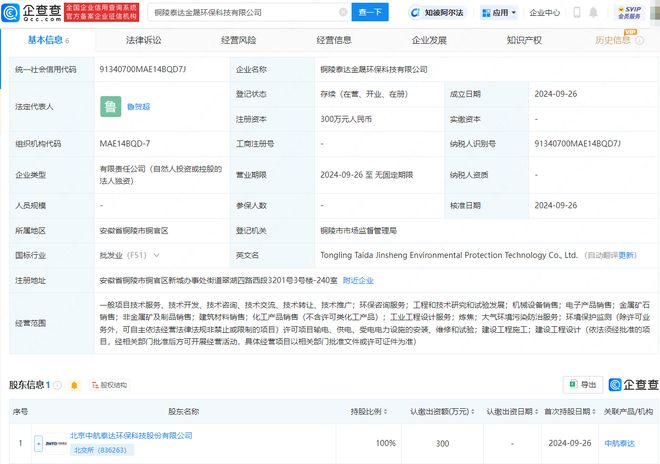Click 营业期限 2024-09-26 至 无固定期限
660x464 pixels.
click(367, 175)
